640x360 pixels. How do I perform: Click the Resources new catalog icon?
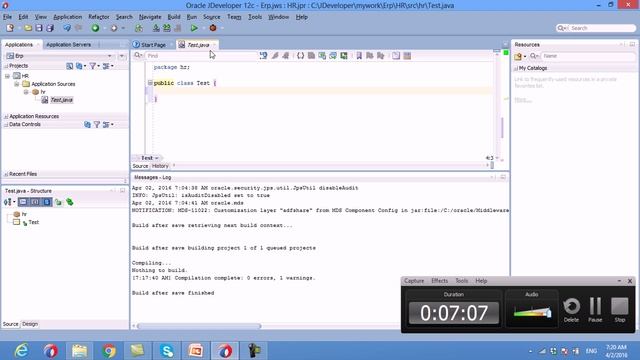(518, 56)
